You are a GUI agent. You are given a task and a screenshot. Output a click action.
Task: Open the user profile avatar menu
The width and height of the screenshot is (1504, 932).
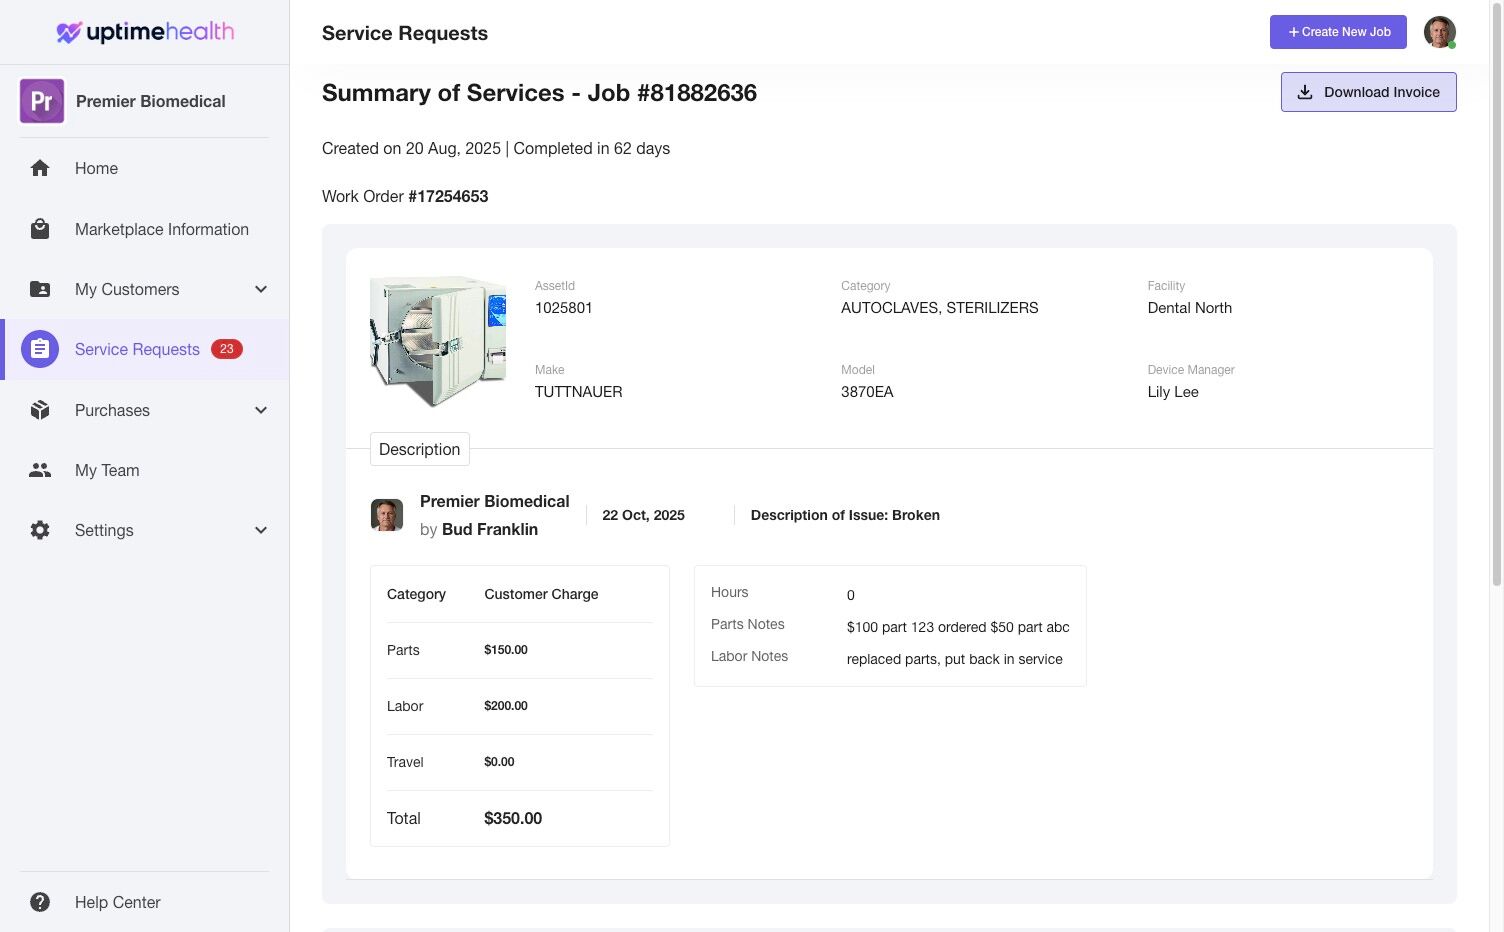(x=1439, y=32)
